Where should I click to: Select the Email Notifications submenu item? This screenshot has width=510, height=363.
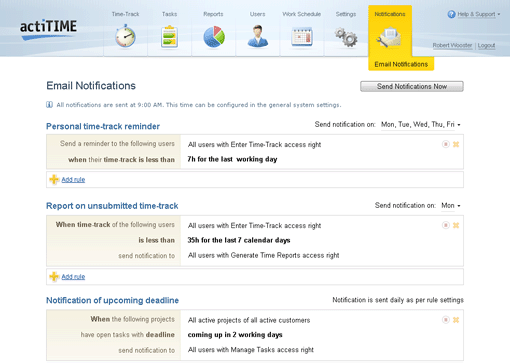[x=401, y=64]
